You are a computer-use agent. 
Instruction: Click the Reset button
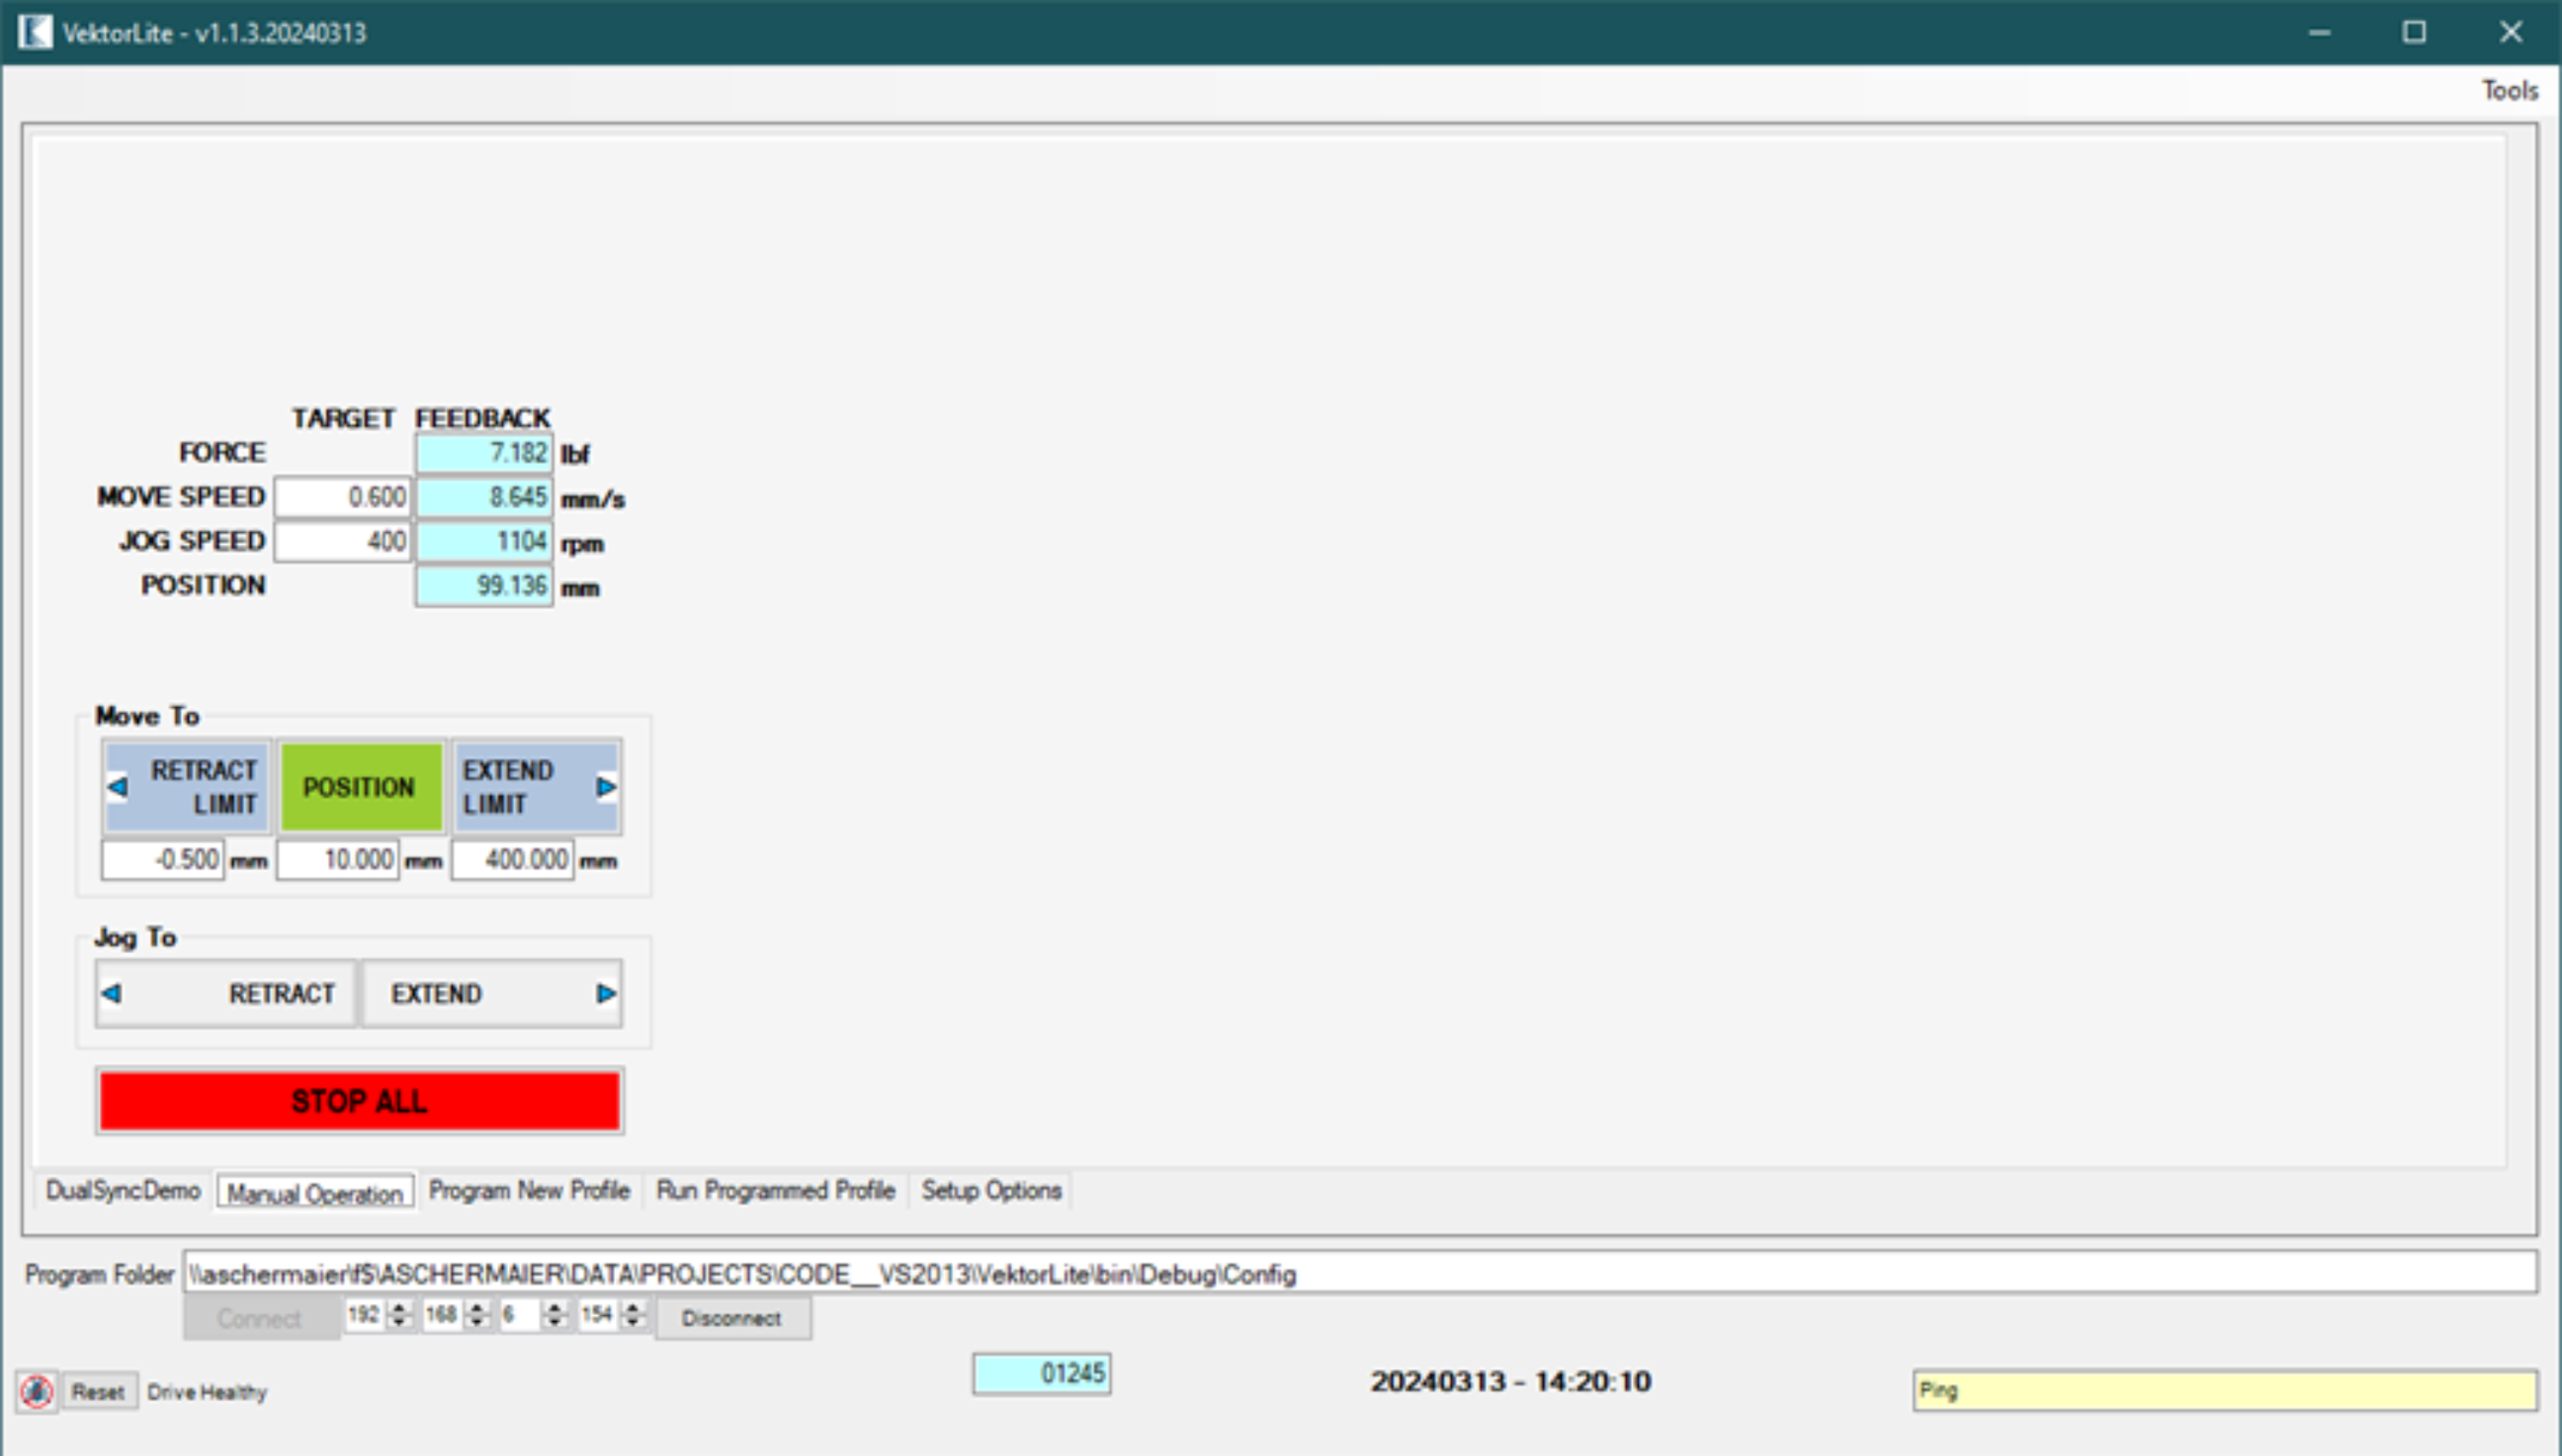(98, 1391)
